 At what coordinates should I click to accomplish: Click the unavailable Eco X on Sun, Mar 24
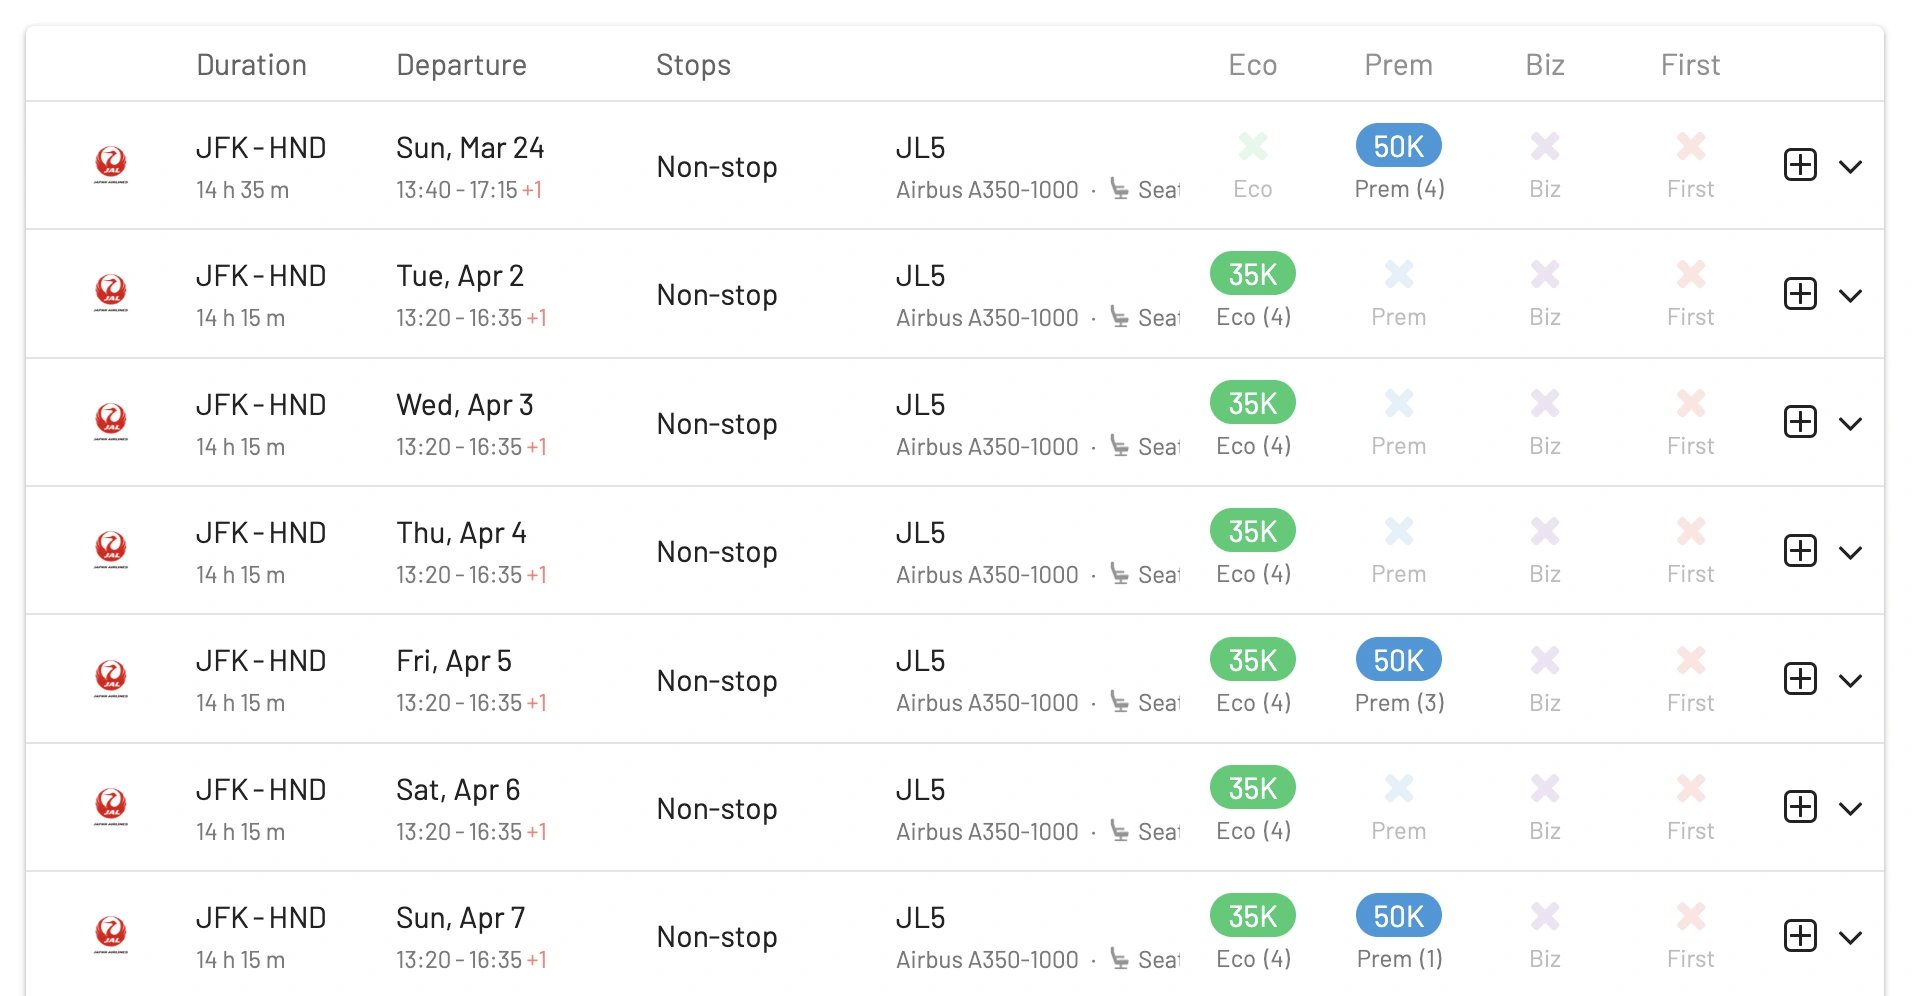pyautogui.click(x=1253, y=147)
